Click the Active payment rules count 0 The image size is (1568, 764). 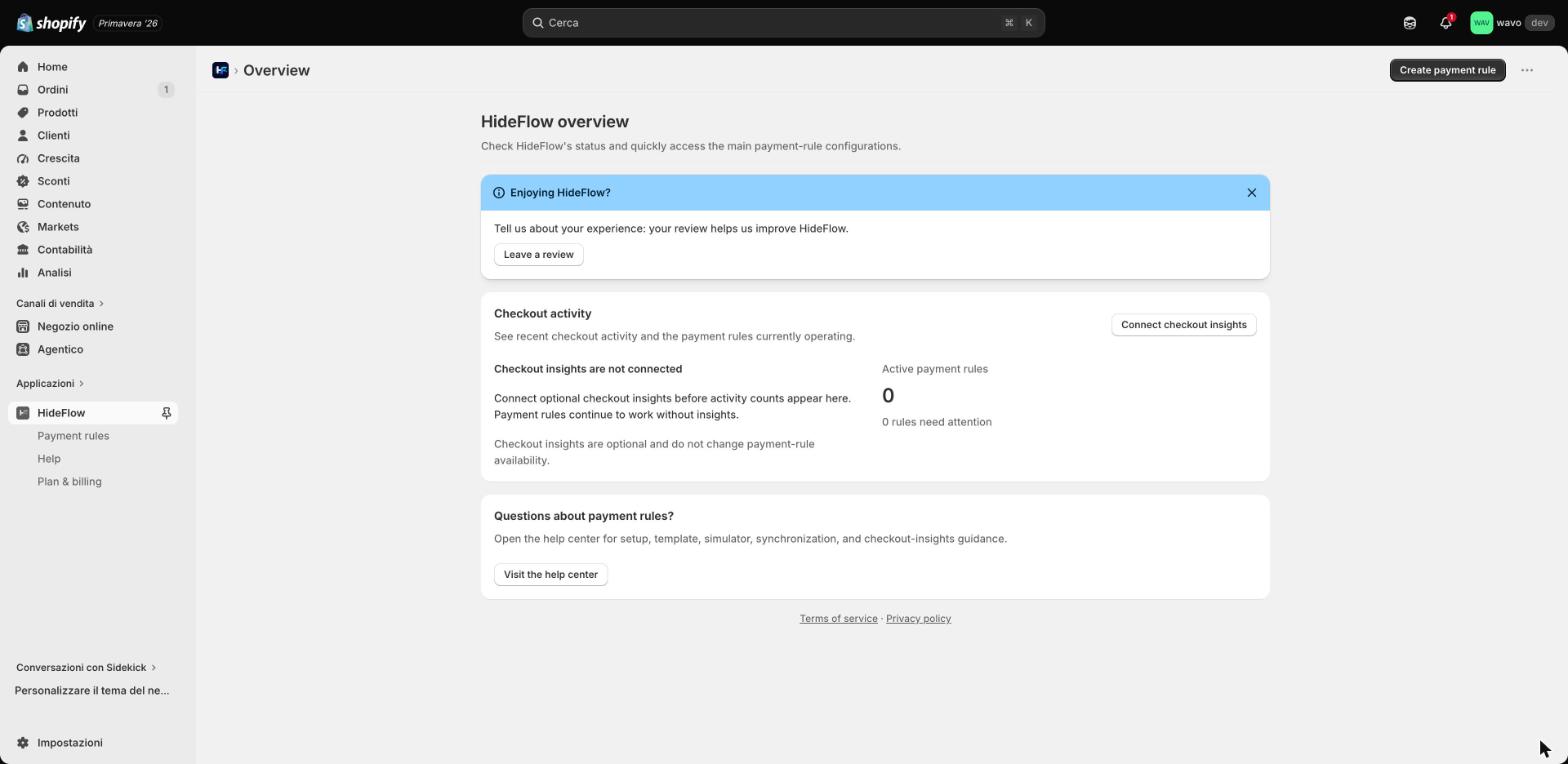point(888,396)
